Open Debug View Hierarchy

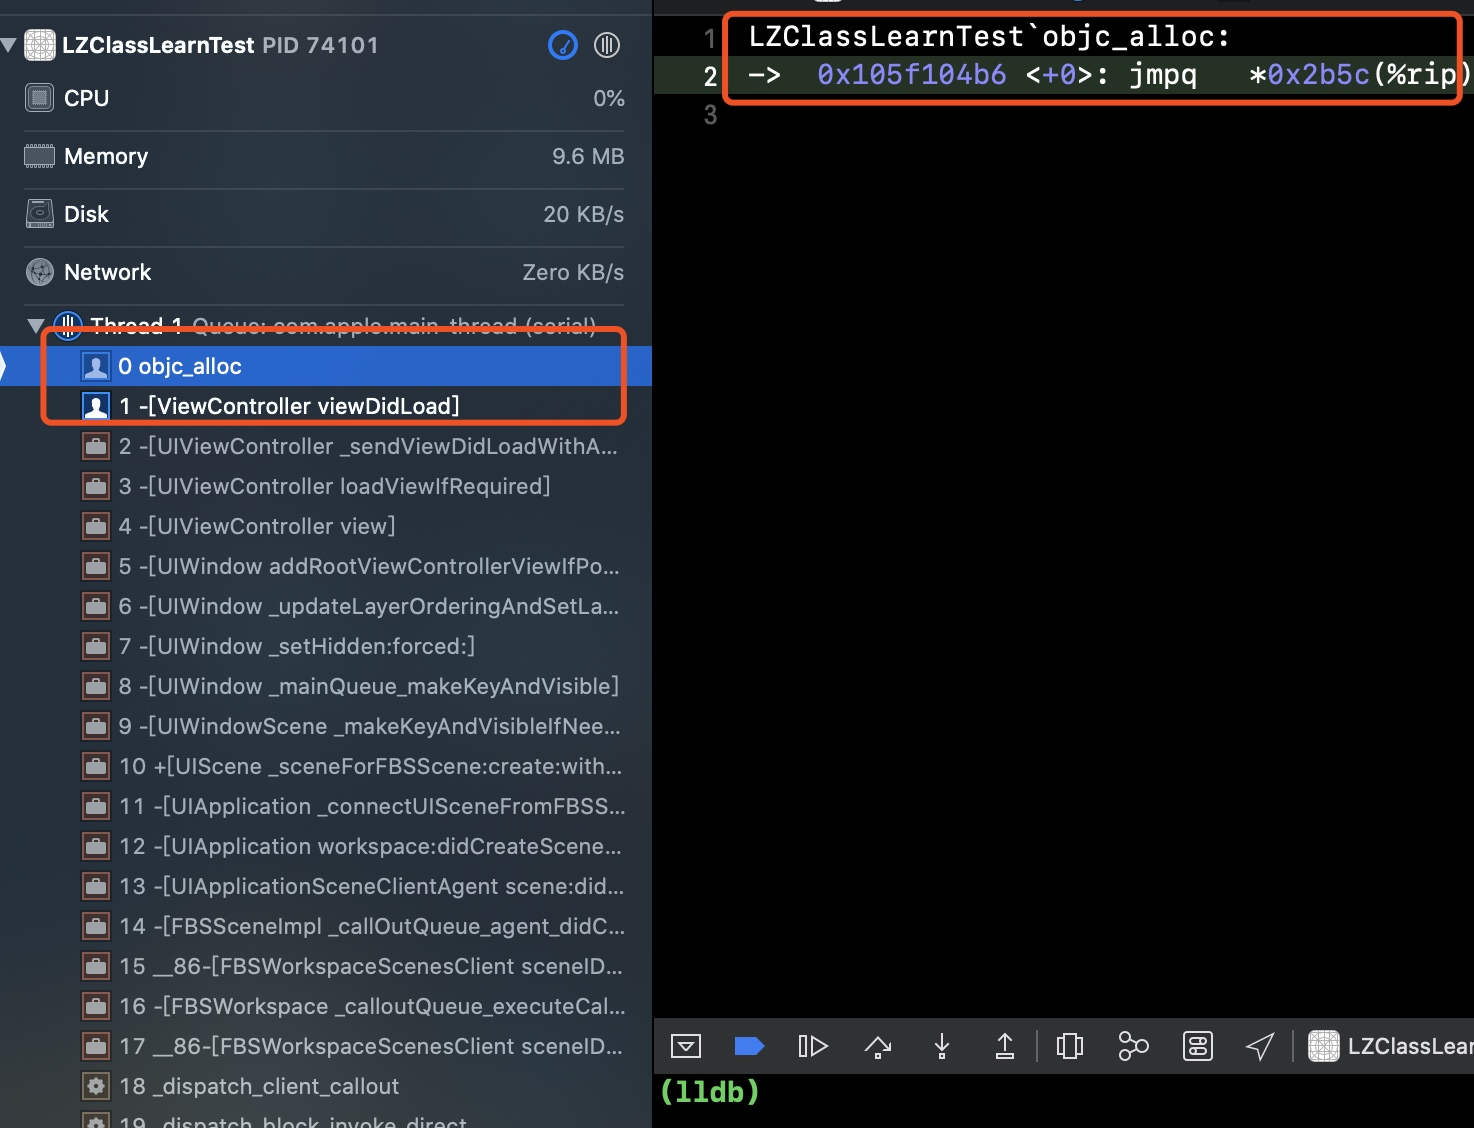(1069, 1046)
